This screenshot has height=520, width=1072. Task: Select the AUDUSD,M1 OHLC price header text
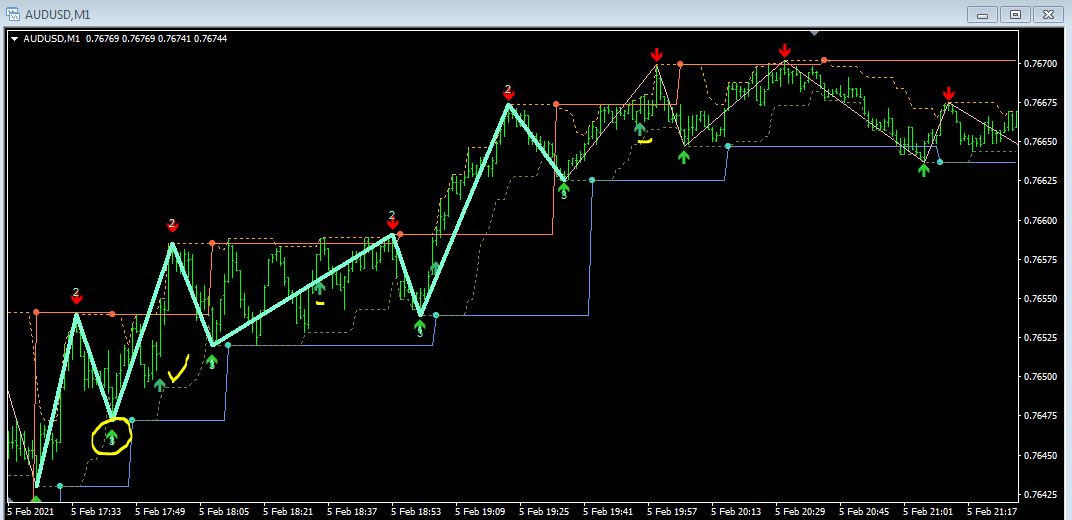coord(125,39)
